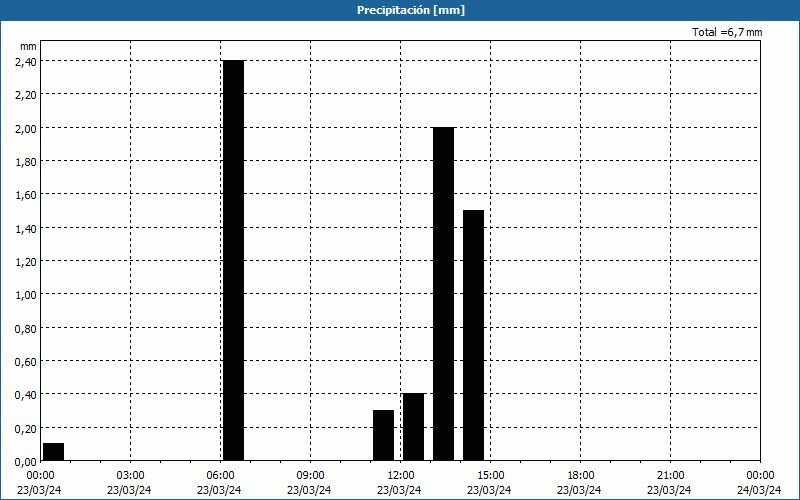
Task: Select the 18:00 time axis label
Action: (x=580, y=476)
